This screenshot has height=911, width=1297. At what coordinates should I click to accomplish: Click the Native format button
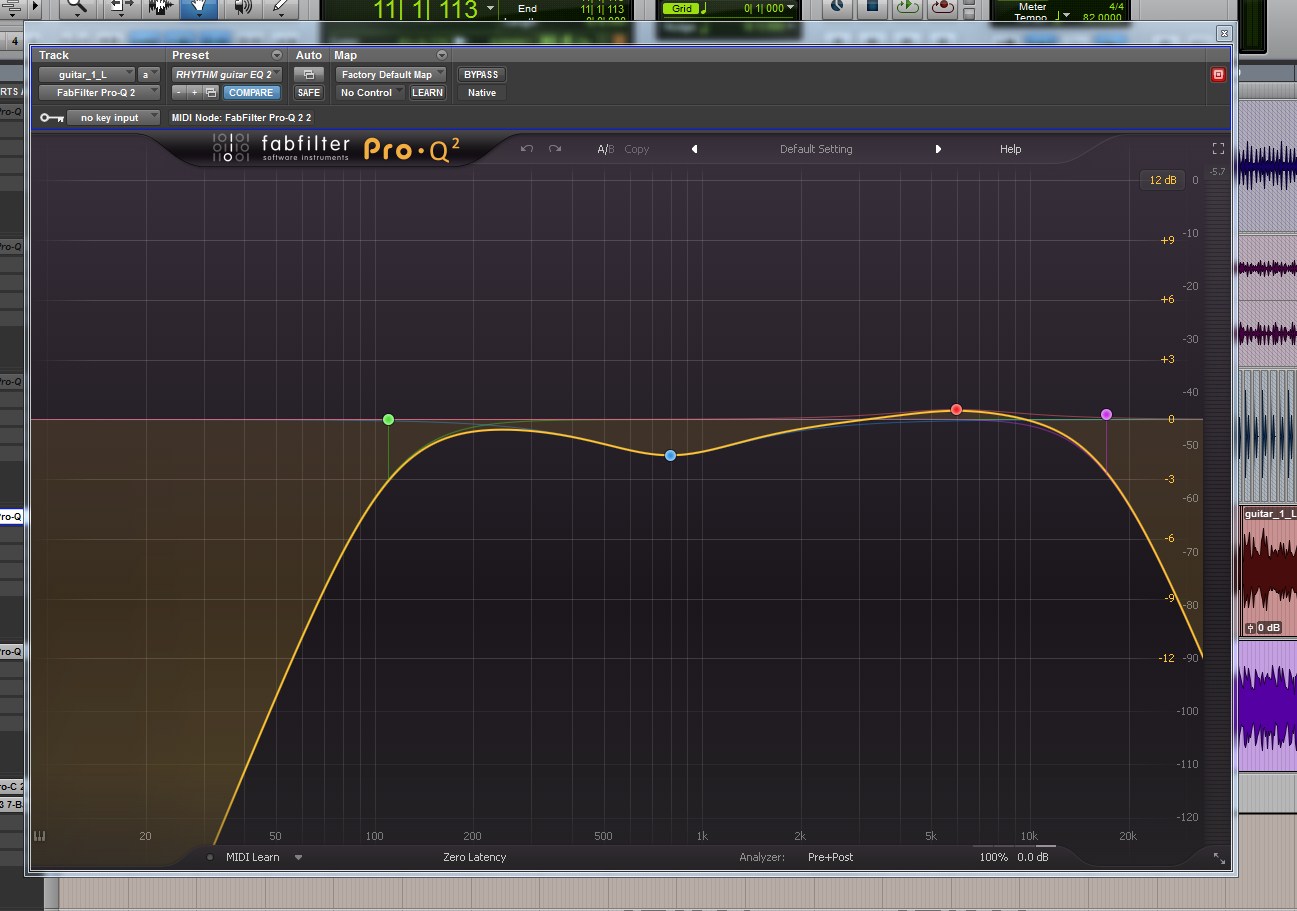(481, 92)
